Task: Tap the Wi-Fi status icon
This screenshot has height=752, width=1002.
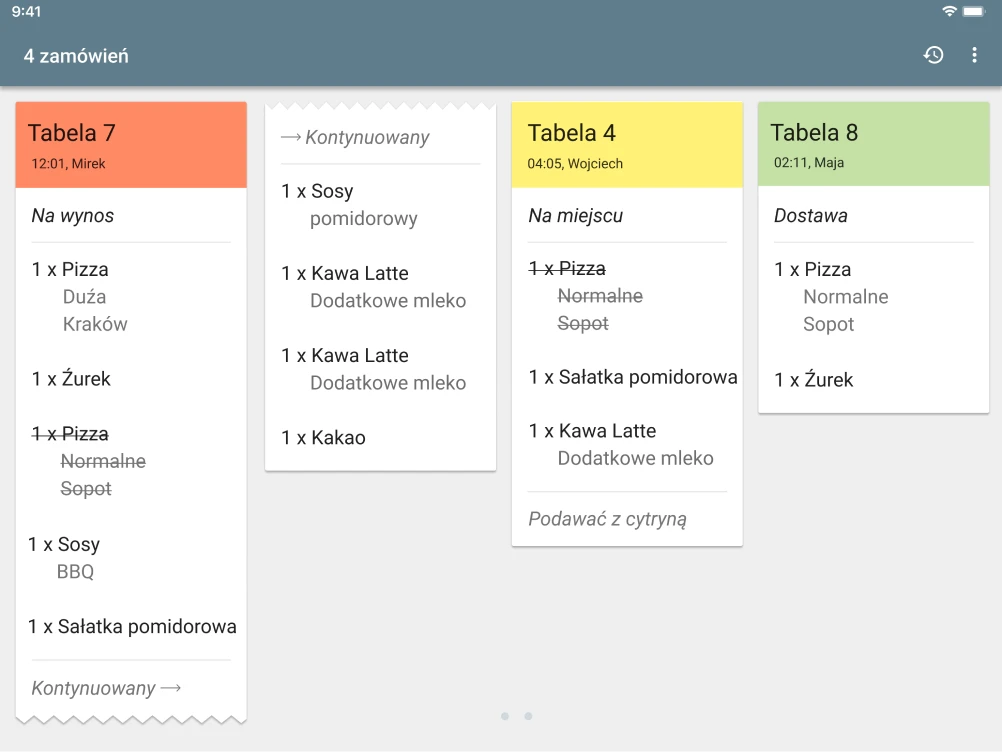Action: (949, 11)
